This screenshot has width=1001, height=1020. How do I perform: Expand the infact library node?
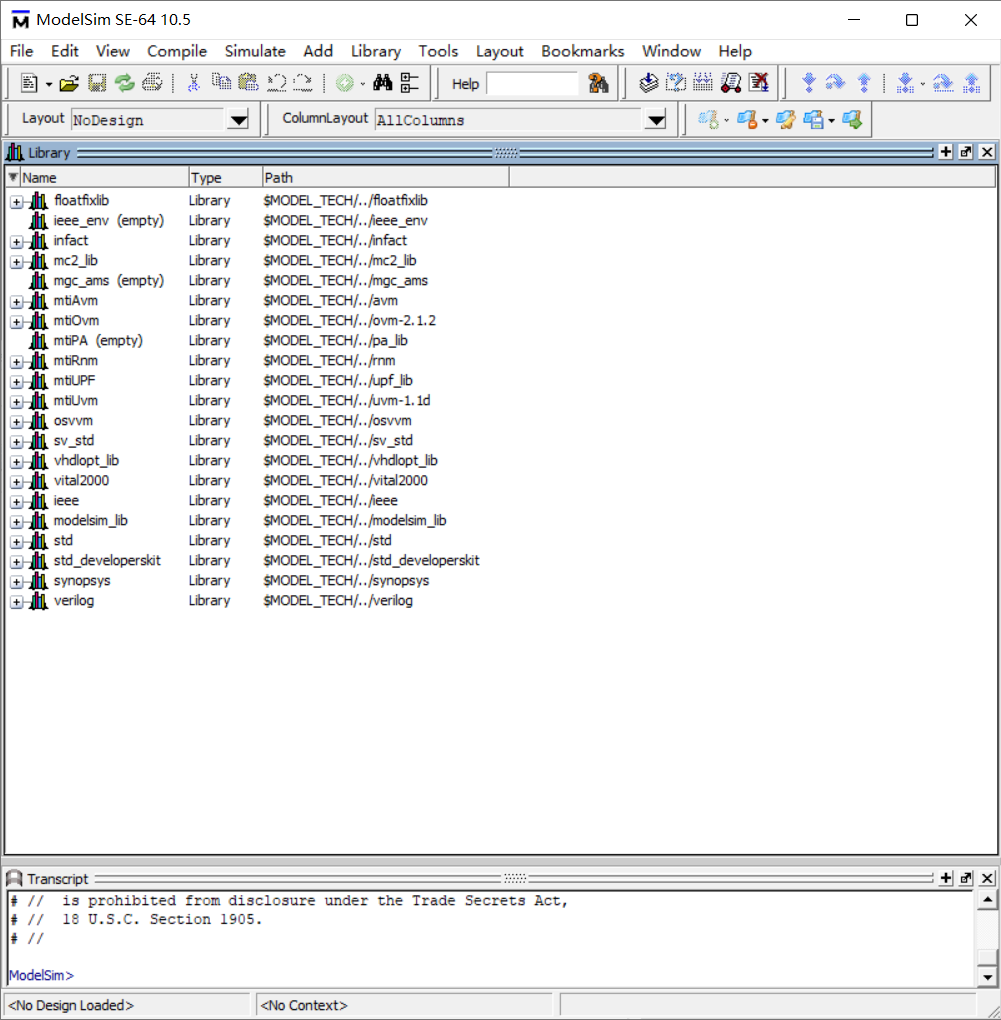tap(16, 242)
